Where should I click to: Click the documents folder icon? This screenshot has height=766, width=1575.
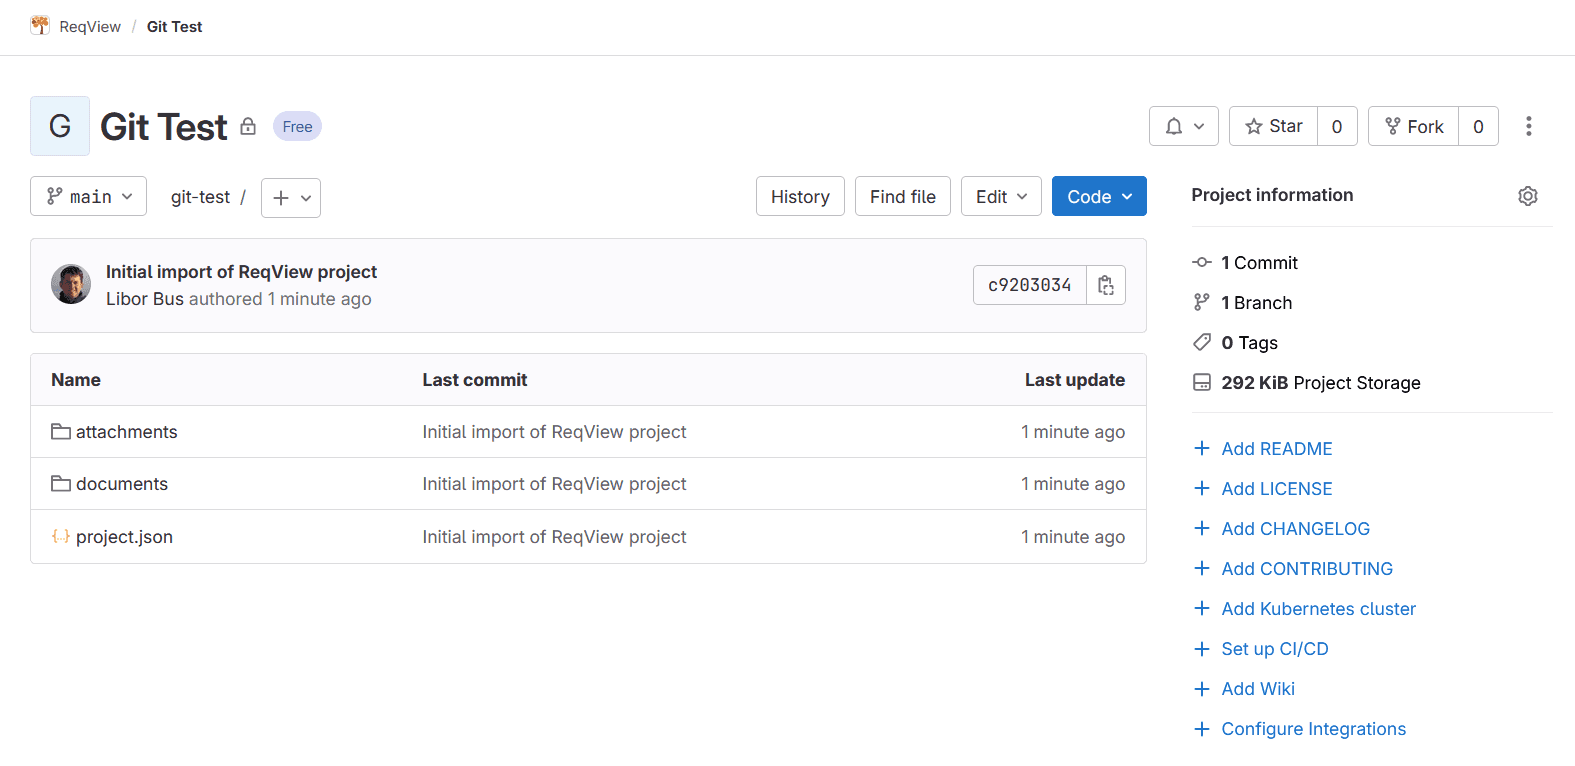tap(61, 484)
